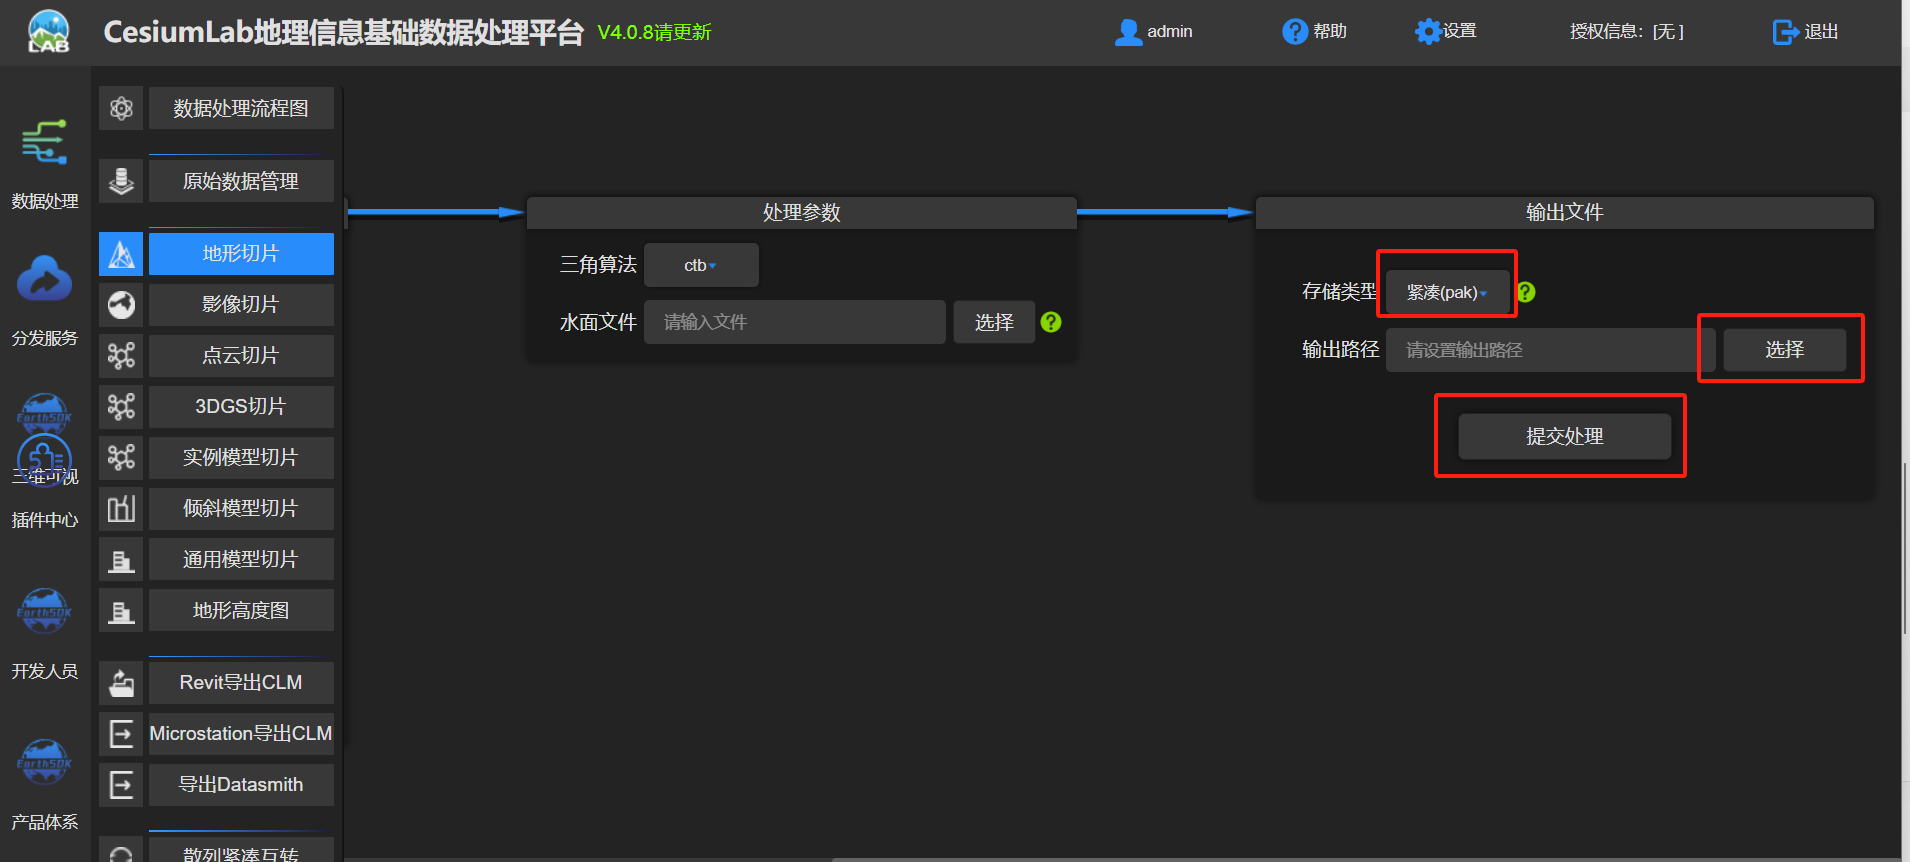Click the 帮助 question mark icon
The image size is (1910, 862).
[1294, 32]
